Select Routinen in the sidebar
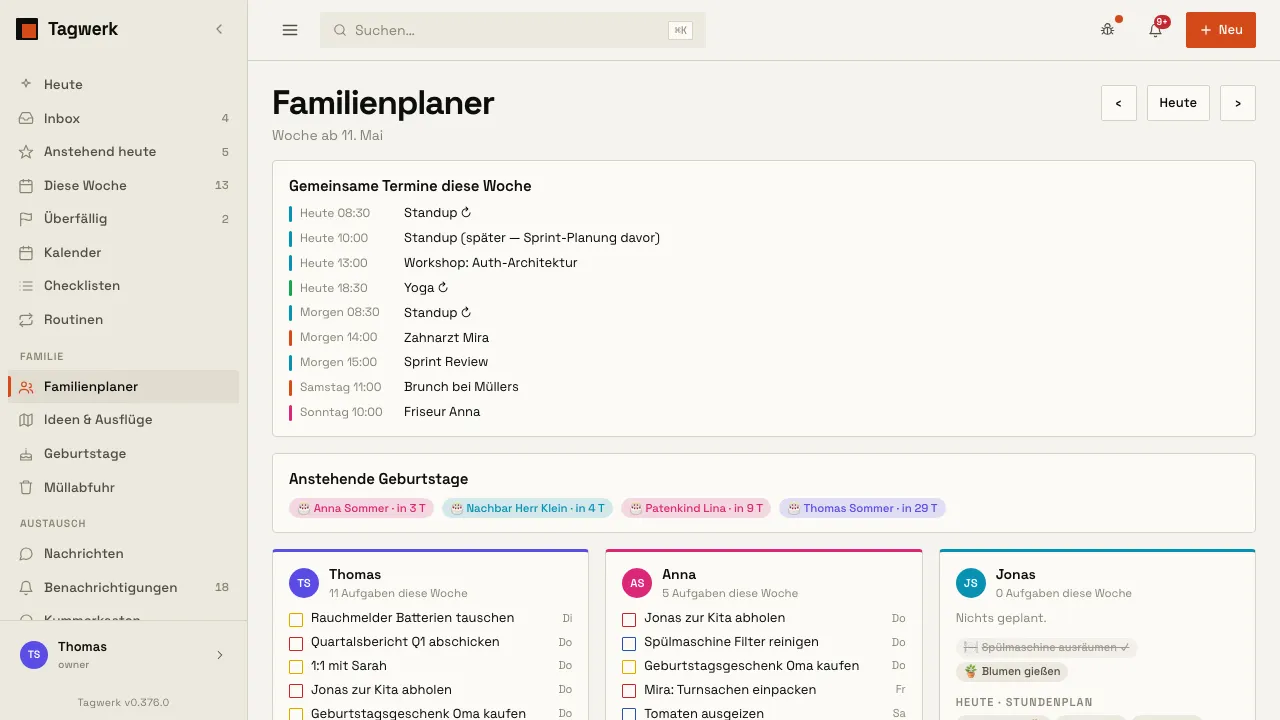Viewport: 1280px width, 720px height. 123,320
